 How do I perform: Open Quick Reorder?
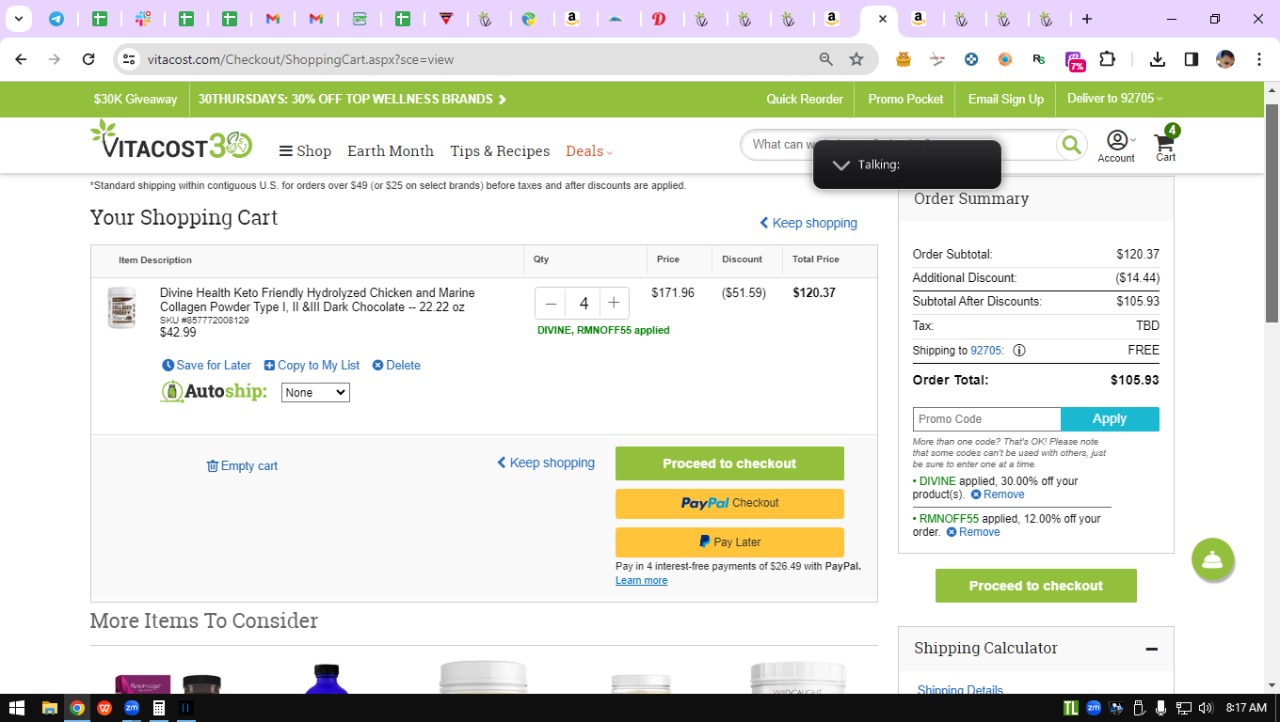[805, 99]
